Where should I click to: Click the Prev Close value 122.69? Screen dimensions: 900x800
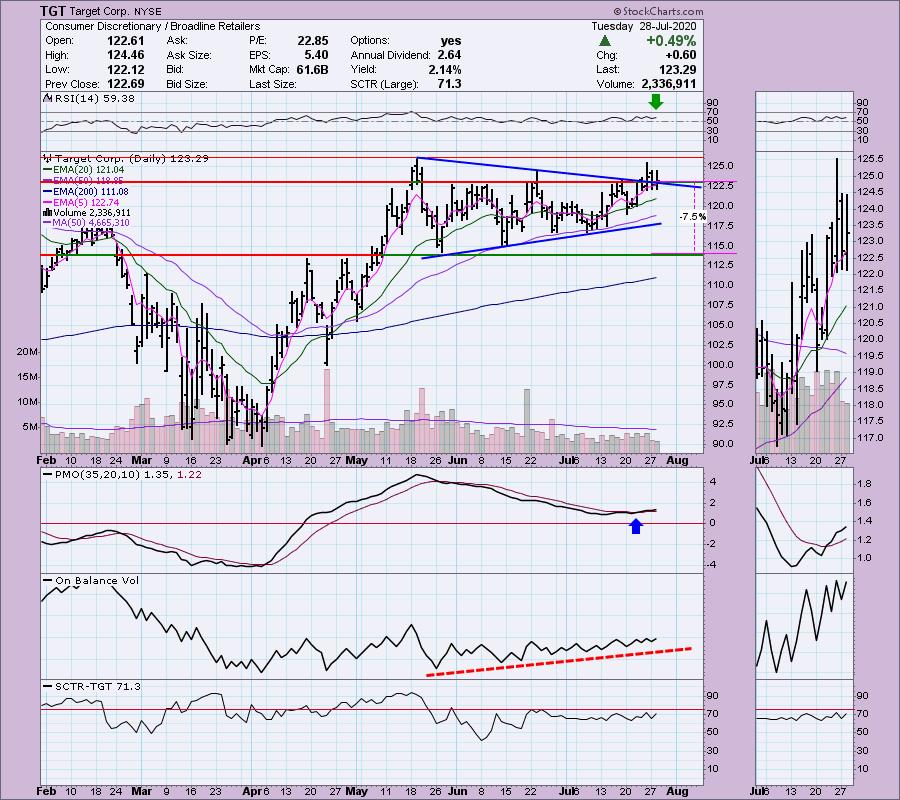(126, 84)
